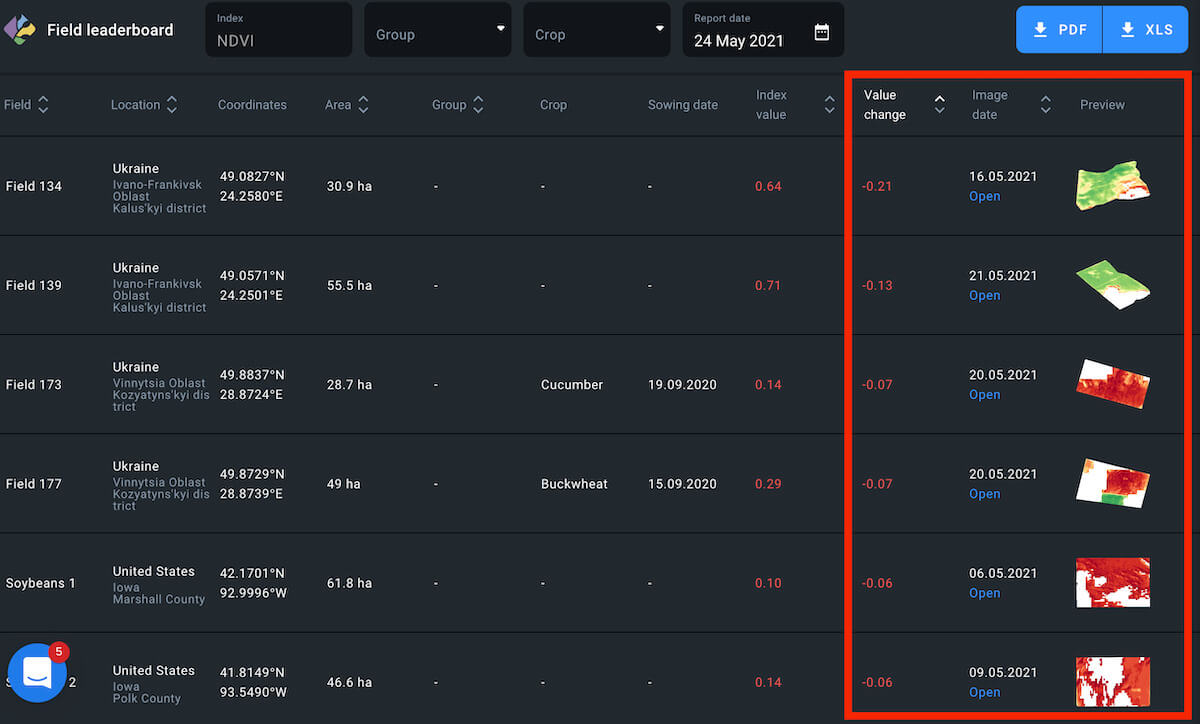The width and height of the screenshot is (1200, 724).
Task: Sort by Index value using its arrows
Action: click(x=829, y=104)
